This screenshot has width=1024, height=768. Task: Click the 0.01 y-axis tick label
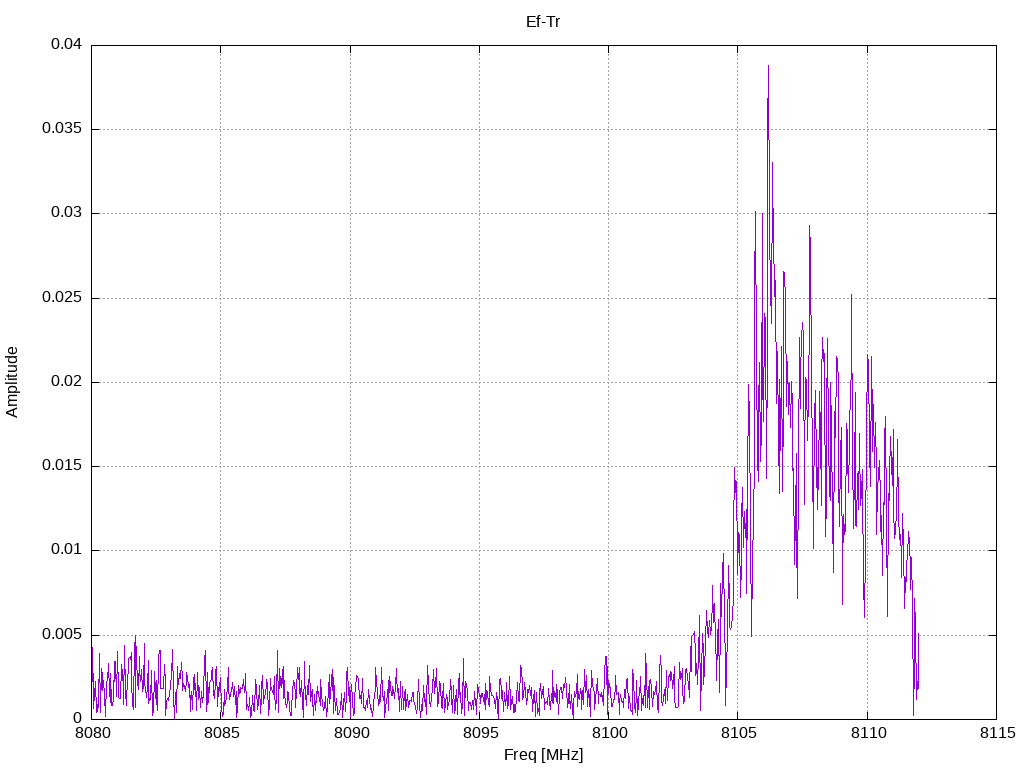(x=67, y=550)
